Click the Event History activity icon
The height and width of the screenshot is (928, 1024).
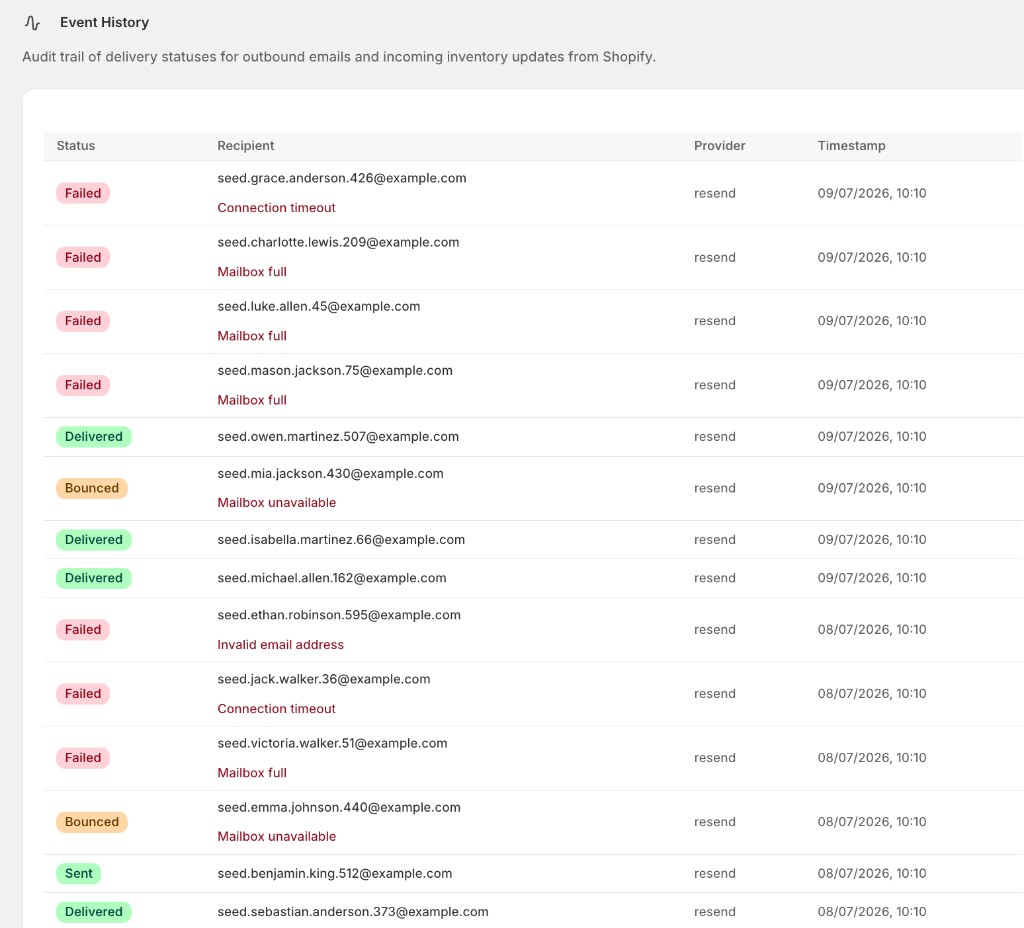pyautogui.click(x=32, y=23)
